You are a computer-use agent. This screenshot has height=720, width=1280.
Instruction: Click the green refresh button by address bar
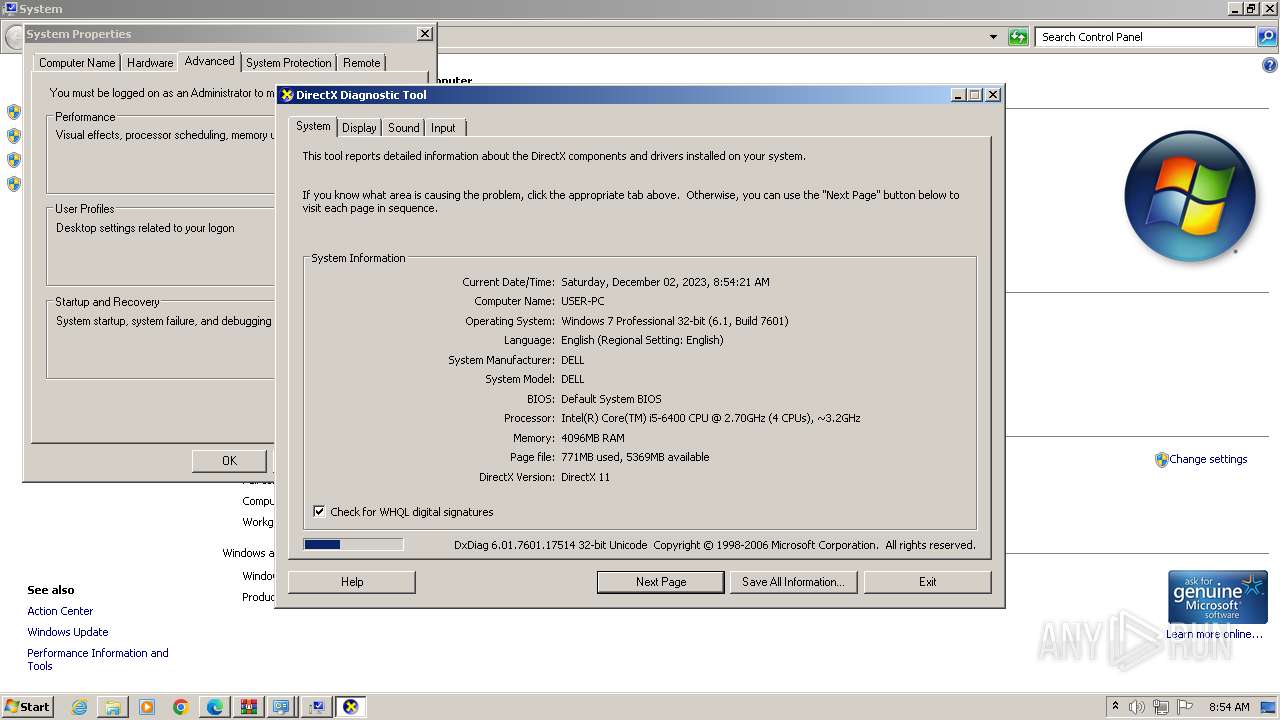[x=1018, y=37]
